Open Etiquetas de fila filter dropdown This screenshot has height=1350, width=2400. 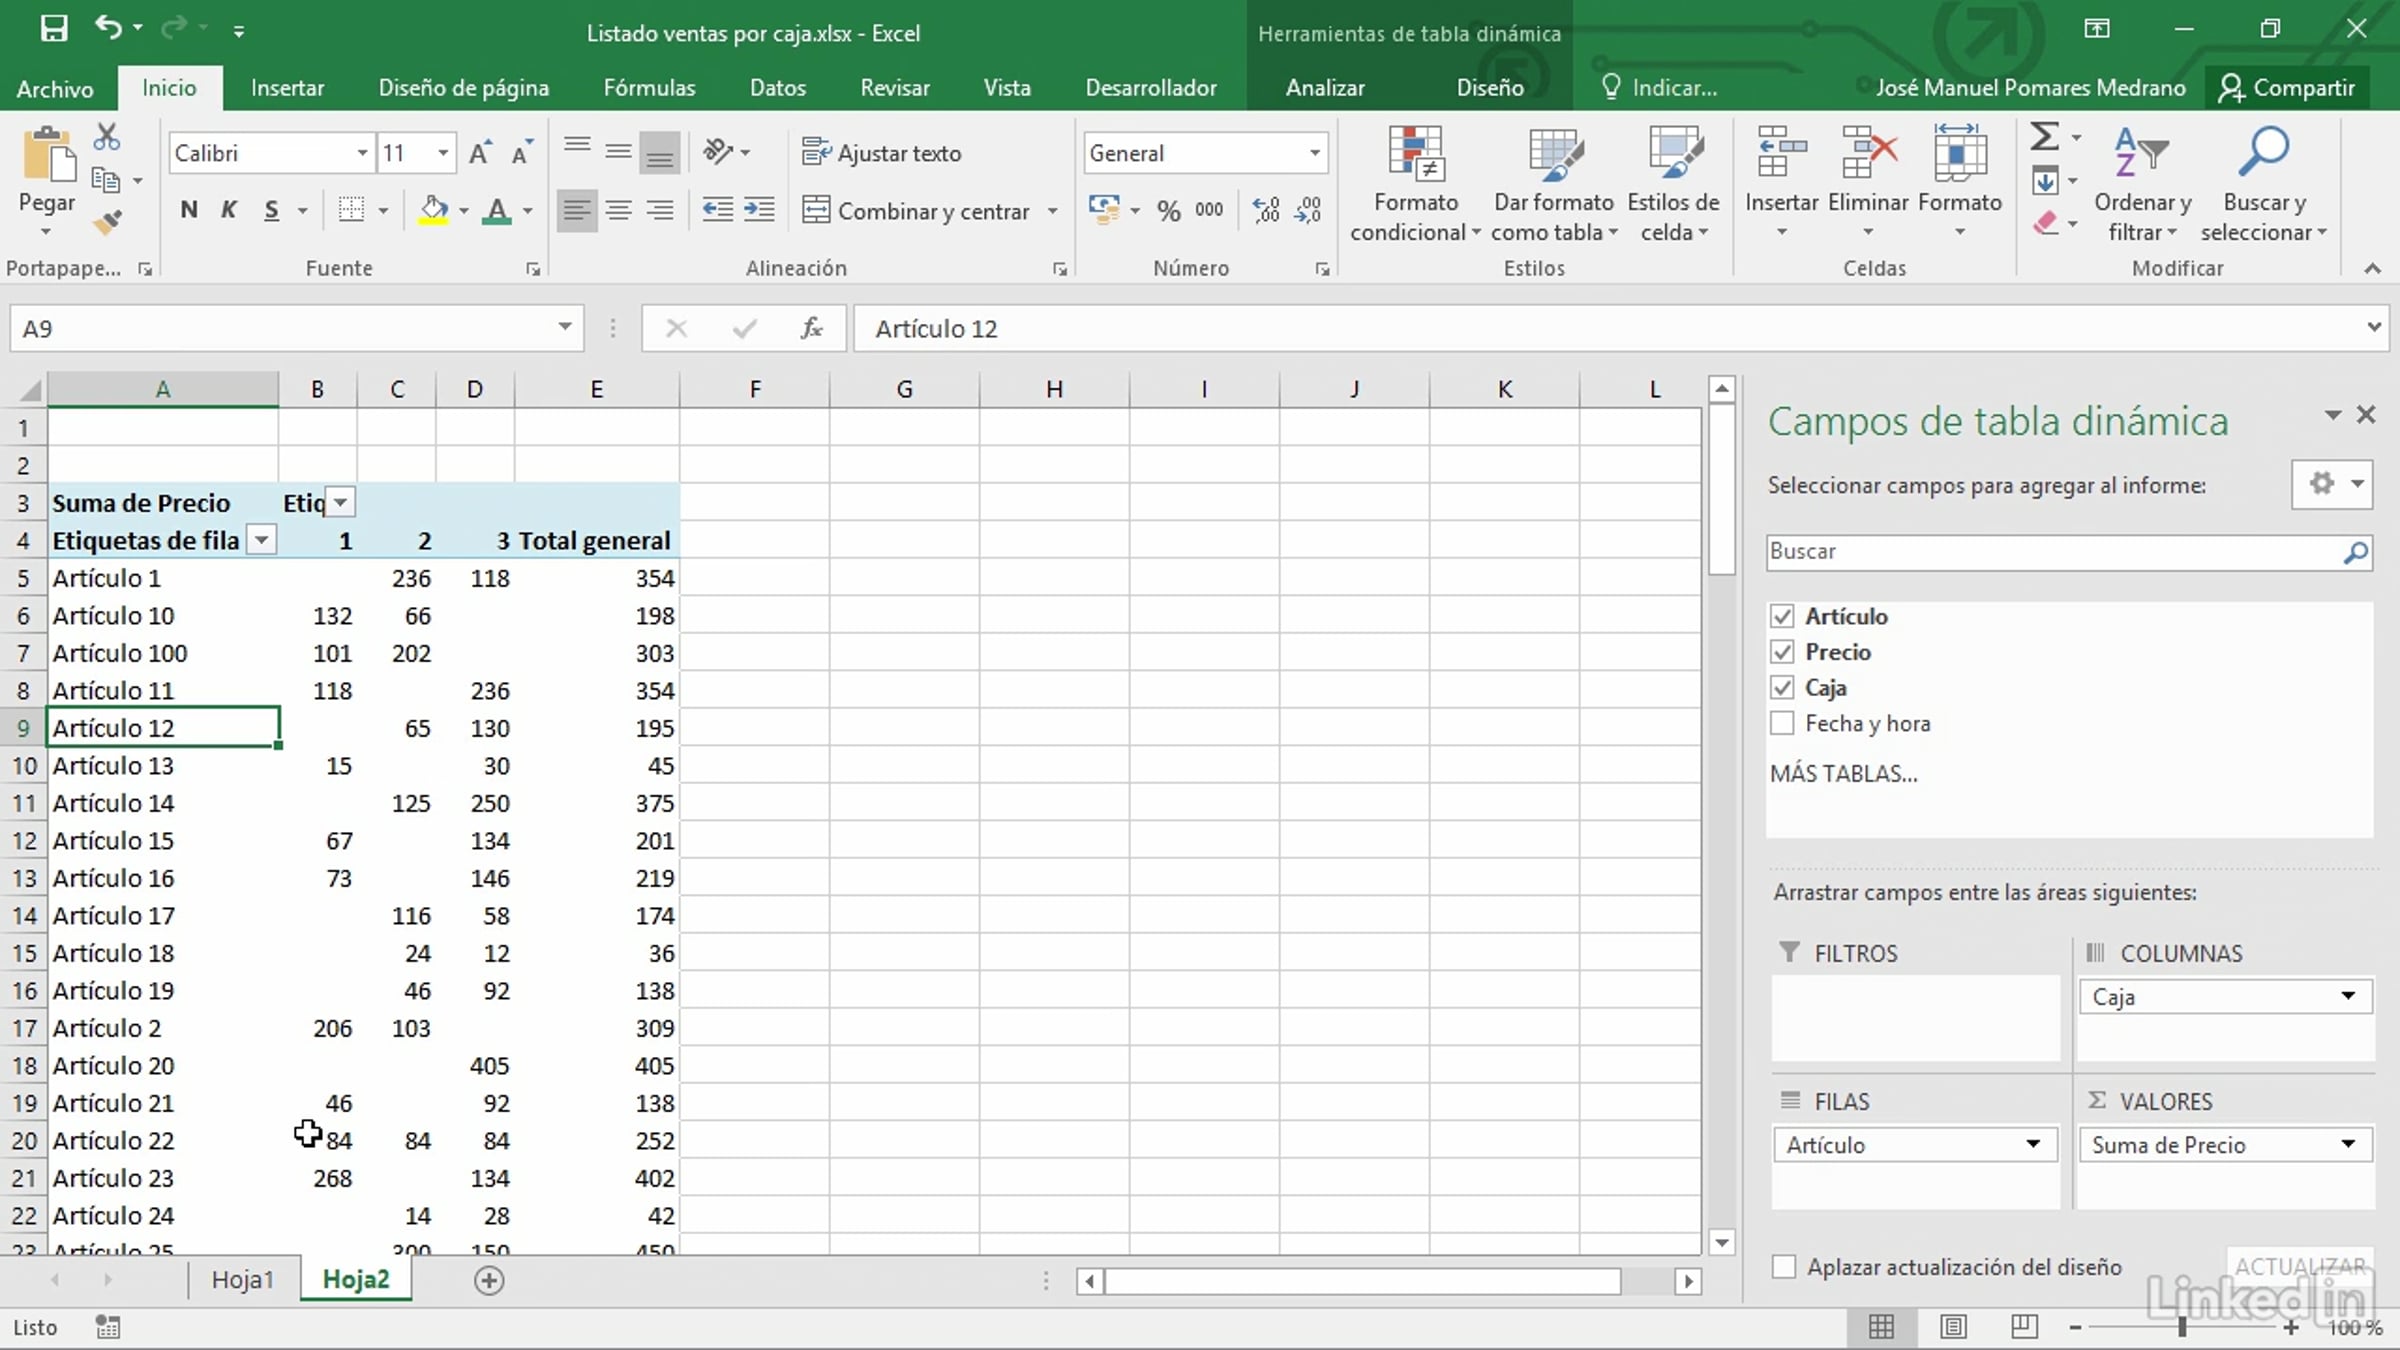click(x=261, y=541)
